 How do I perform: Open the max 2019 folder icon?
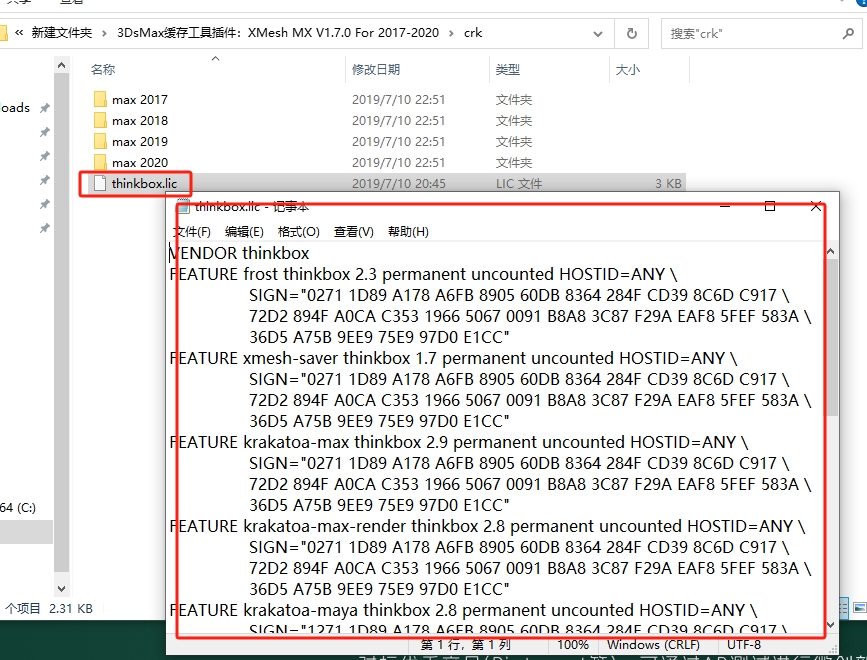tap(100, 142)
